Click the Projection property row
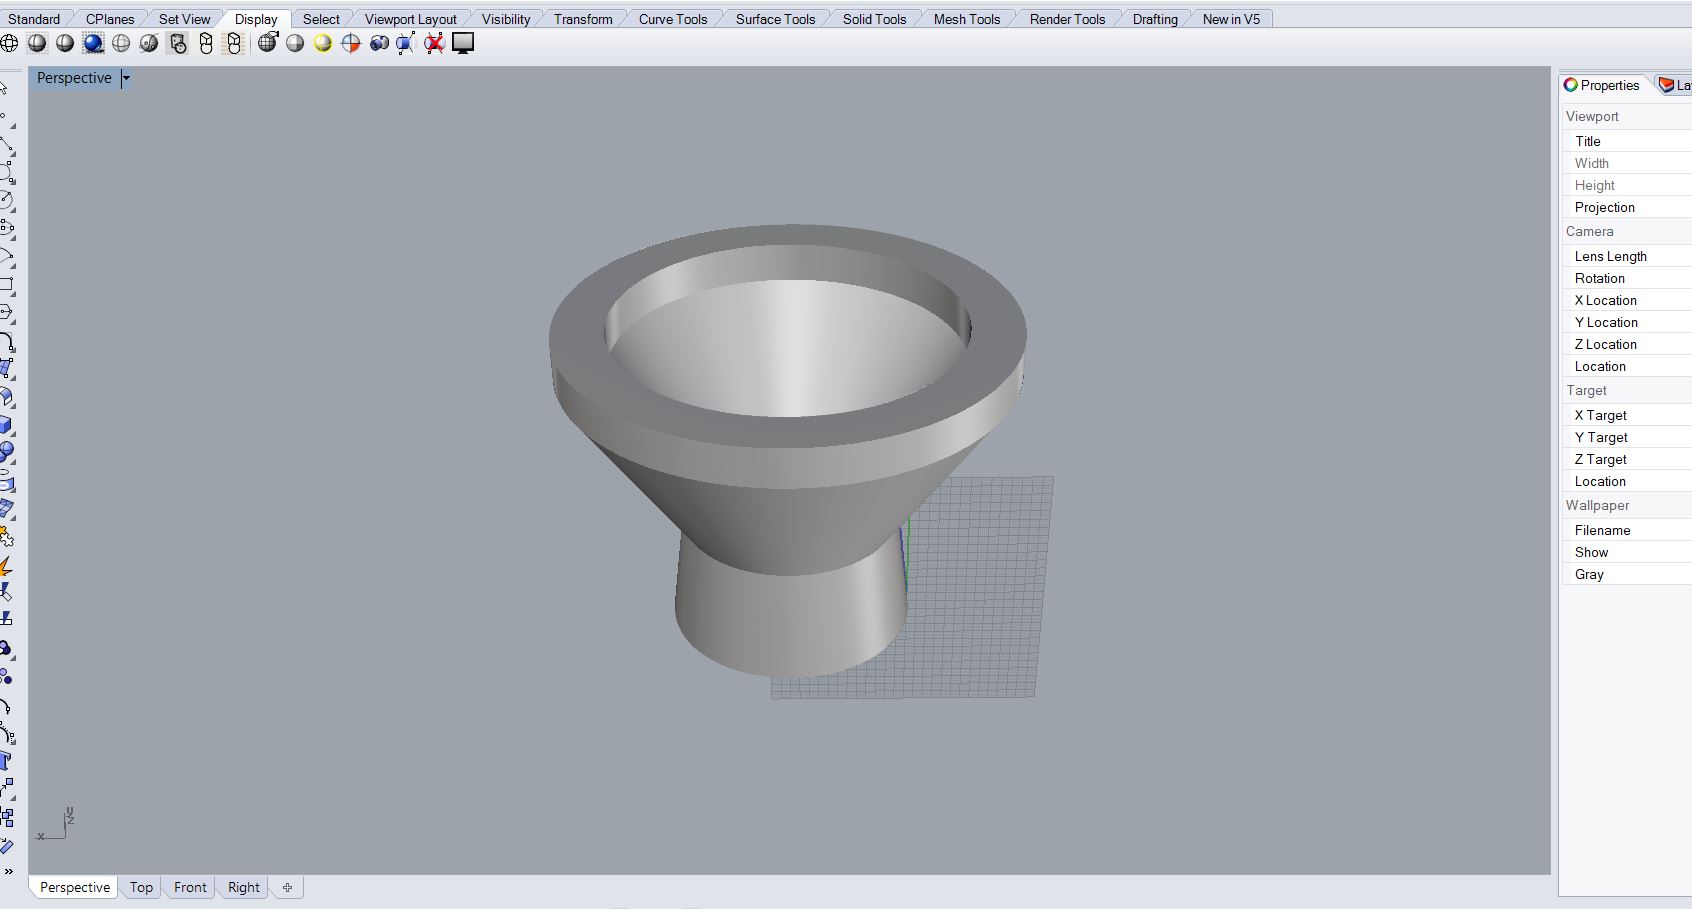 [x=1627, y=207]
